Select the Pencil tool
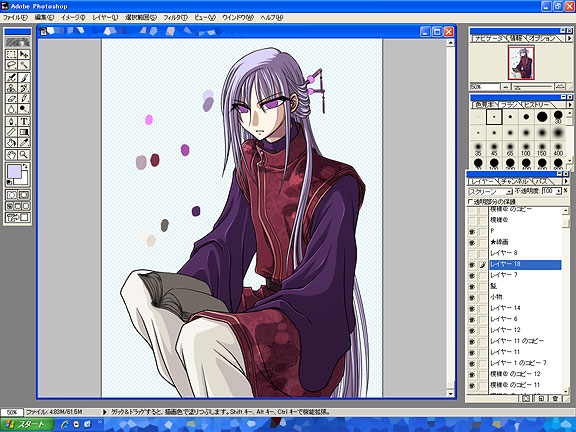Screen dimensions: 576x432 point(24,98)
